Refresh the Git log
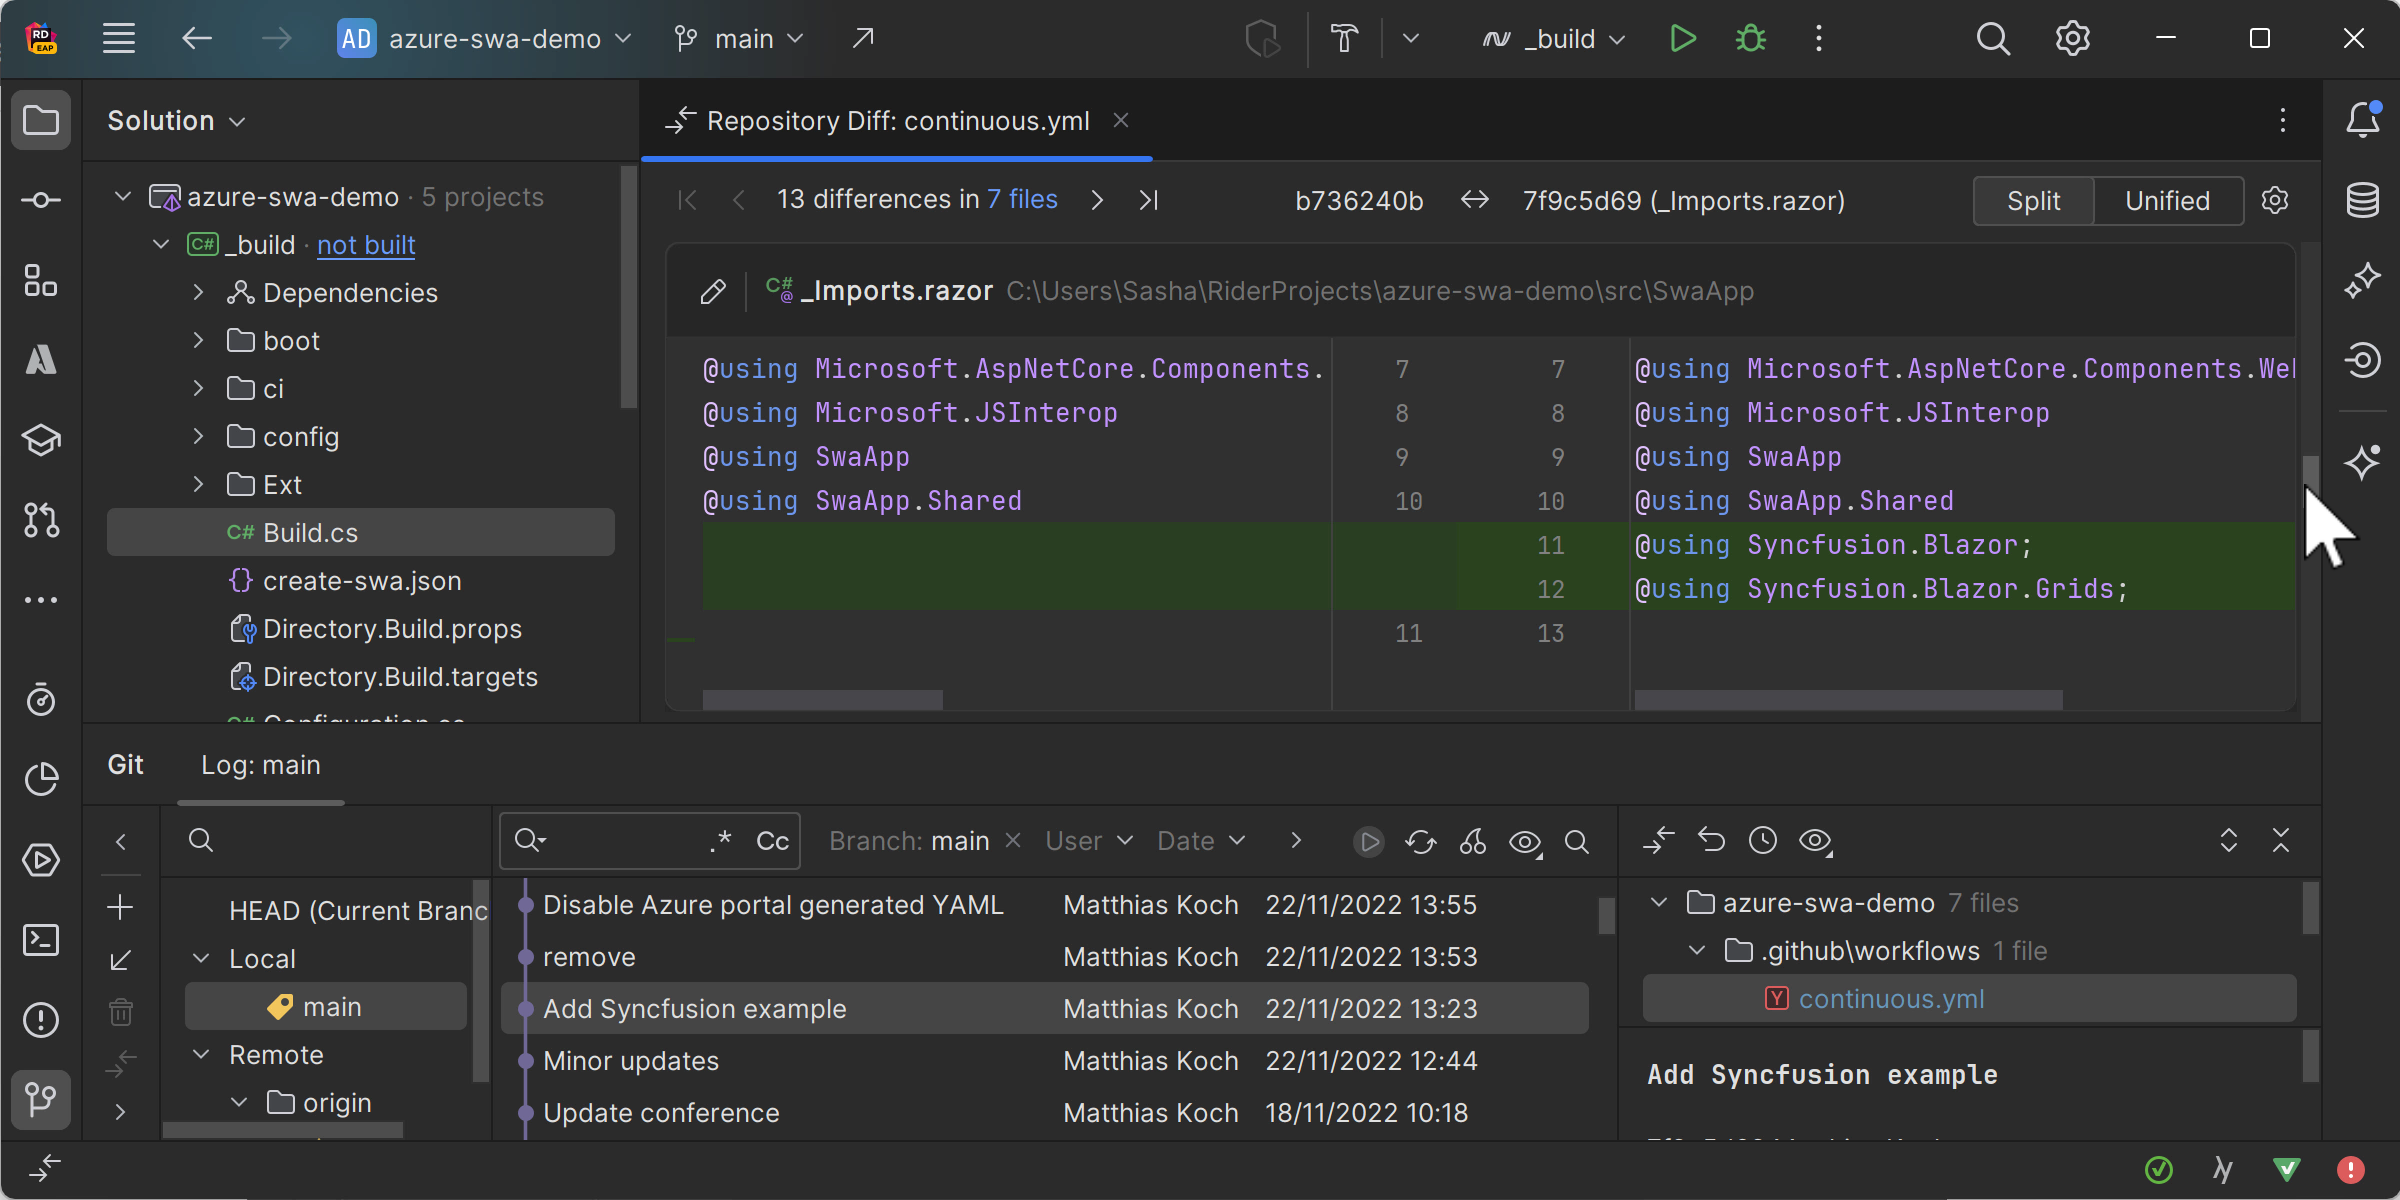Viewport: 2400px width, 1200px height. point(1421,841)
